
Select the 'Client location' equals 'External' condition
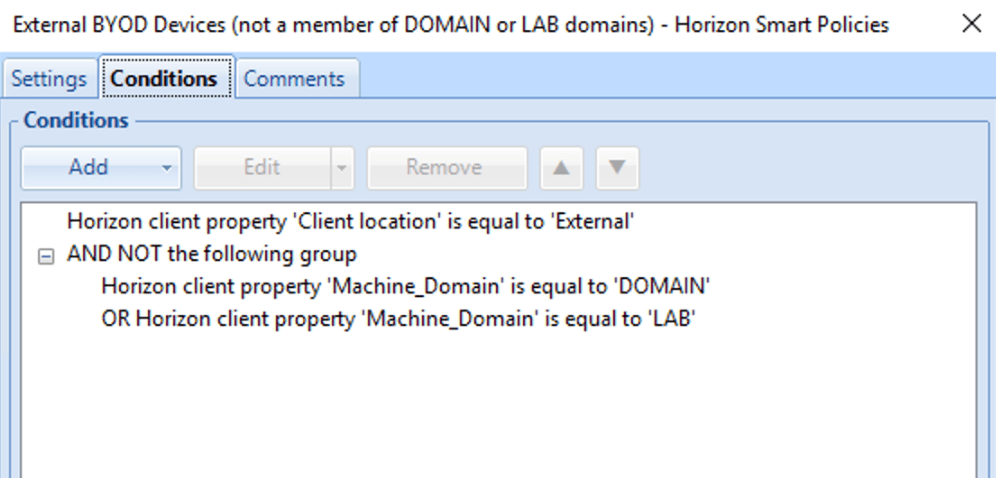(351, 222)
